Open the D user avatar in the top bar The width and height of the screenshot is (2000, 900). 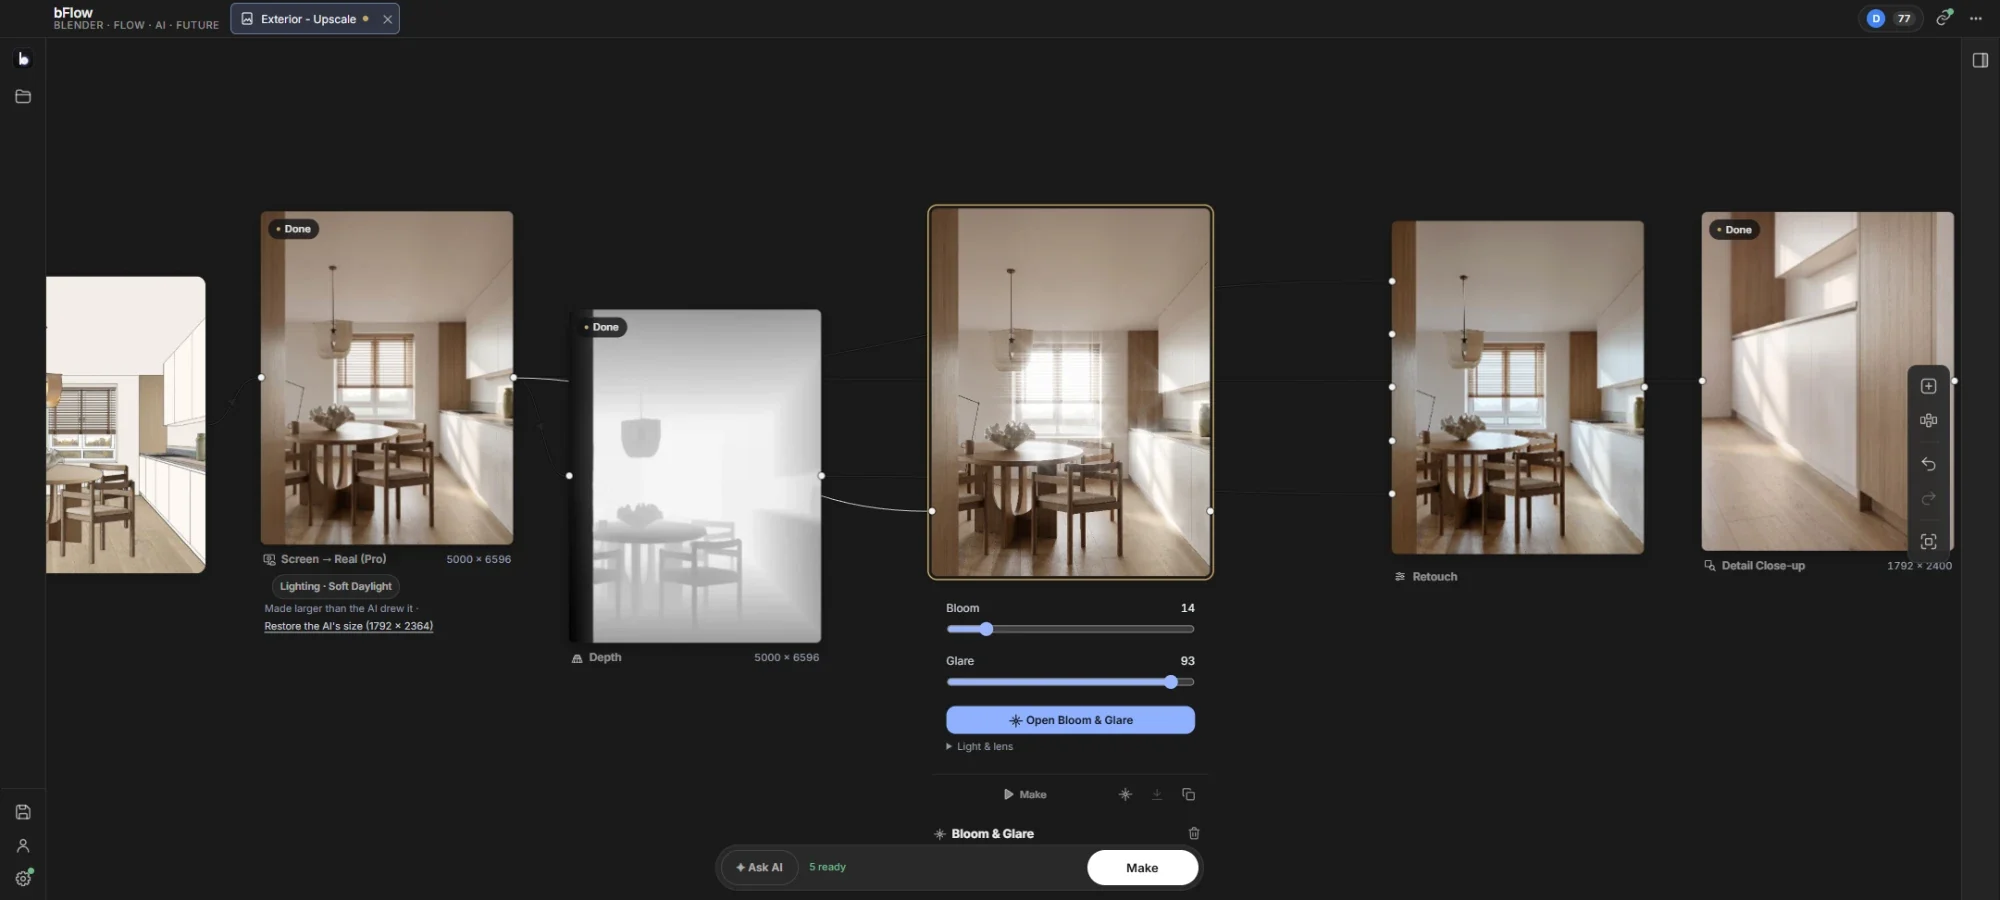pyautogui.click(x=1876, y=18)
